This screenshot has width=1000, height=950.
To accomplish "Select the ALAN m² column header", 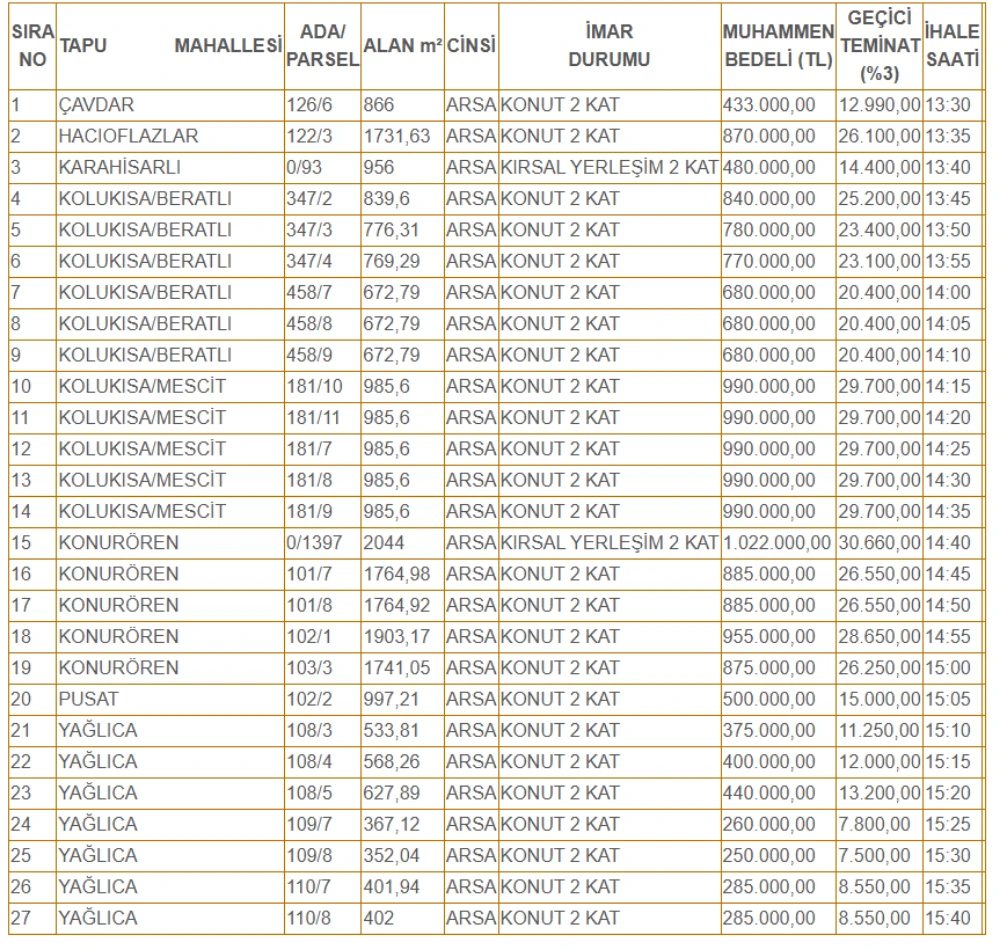I will tap(402, 47).
